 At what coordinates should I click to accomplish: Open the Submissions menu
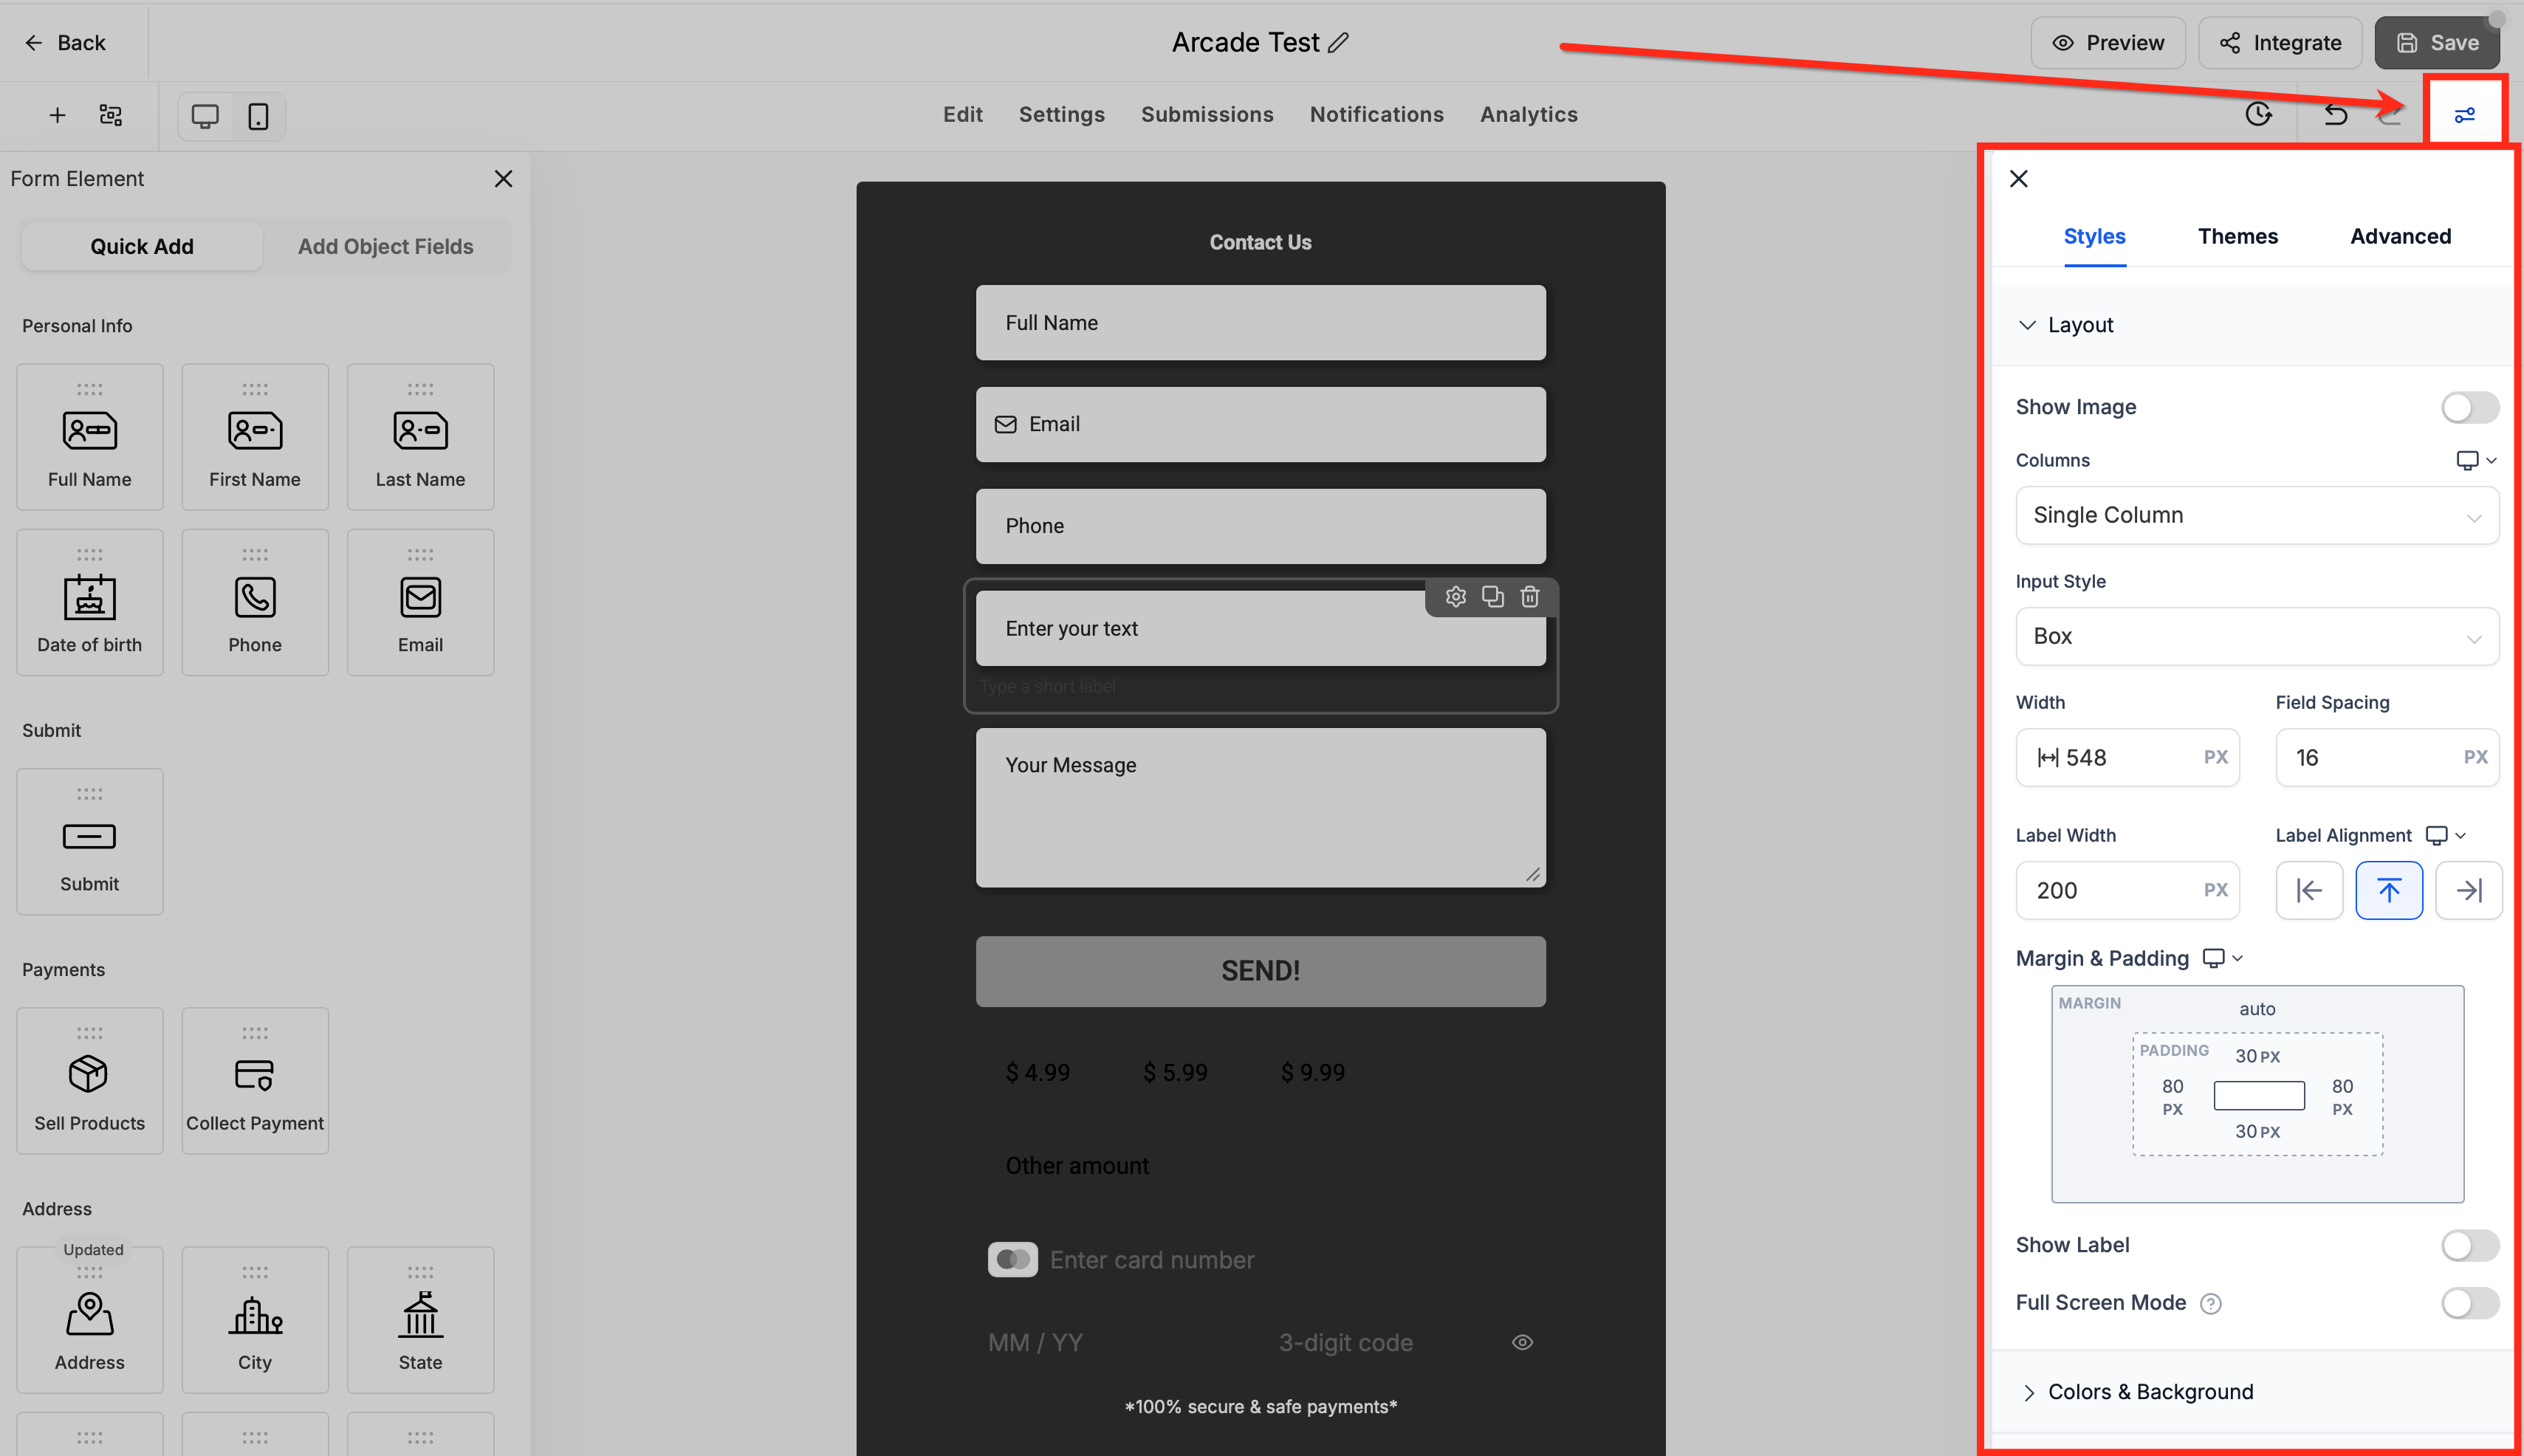point(1207,115)
